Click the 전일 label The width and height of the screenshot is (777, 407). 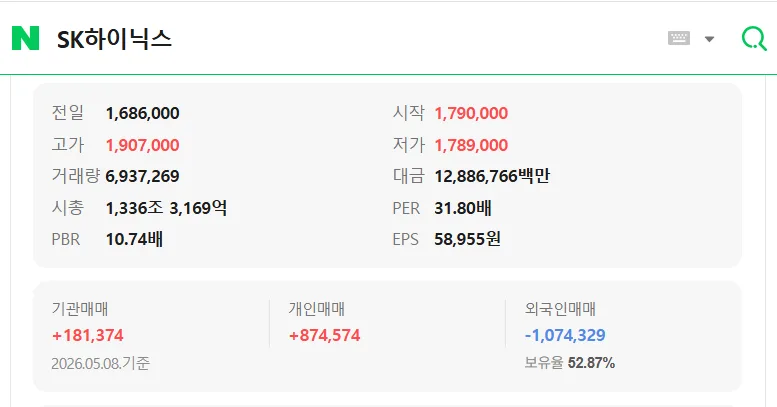[68, 113]
